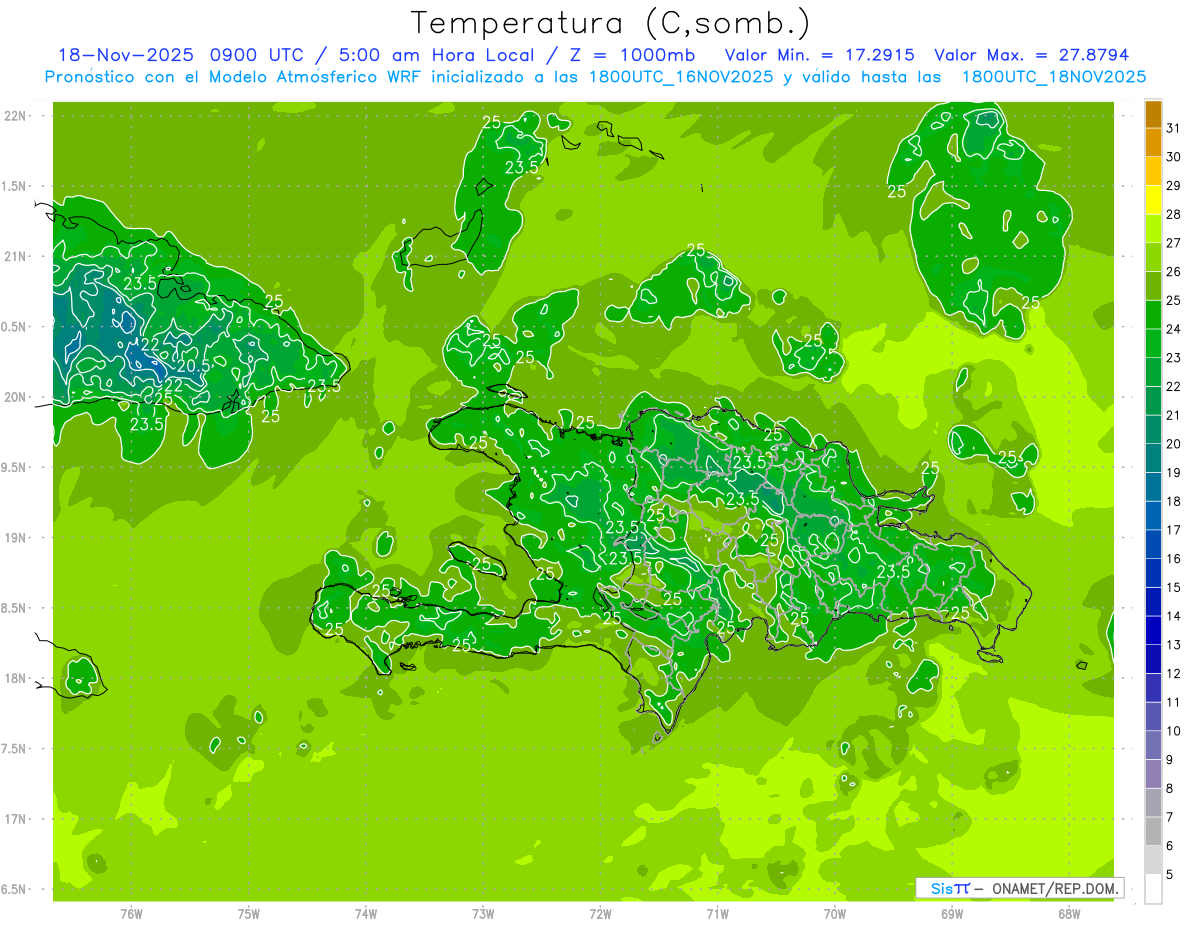
Task: Click the '26' label on the color scale
Action: pos(1174,271)
